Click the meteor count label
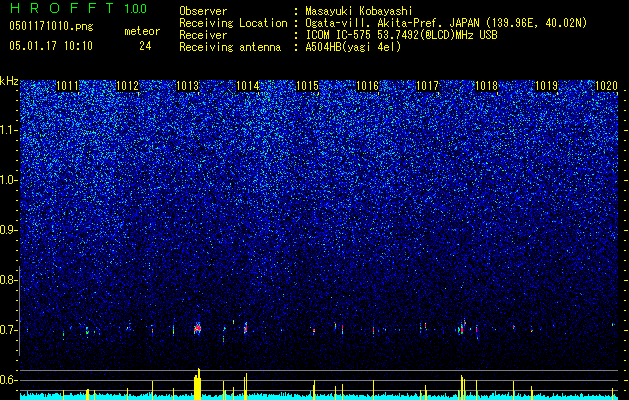 [x=142, y=31]
